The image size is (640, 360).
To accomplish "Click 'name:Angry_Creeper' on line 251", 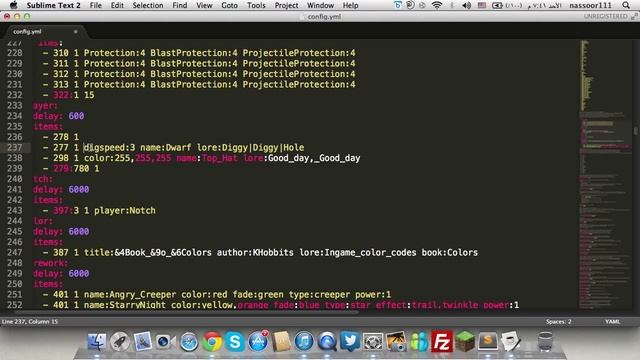I will (x=130, y=295).
